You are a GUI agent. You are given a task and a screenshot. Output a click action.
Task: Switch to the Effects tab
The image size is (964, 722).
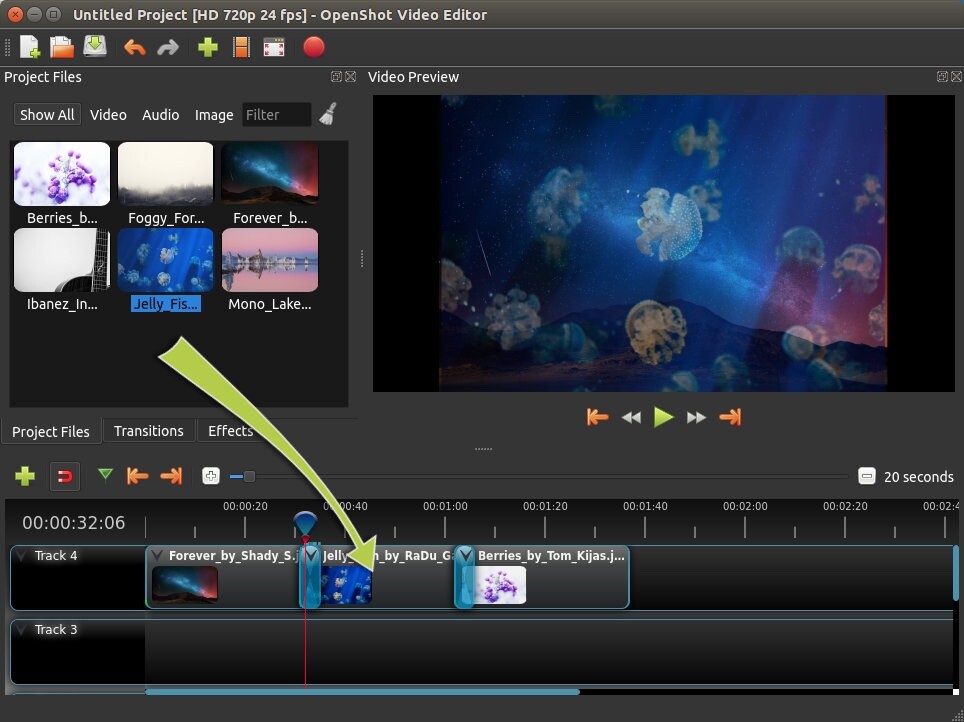[x=230, y=431]
